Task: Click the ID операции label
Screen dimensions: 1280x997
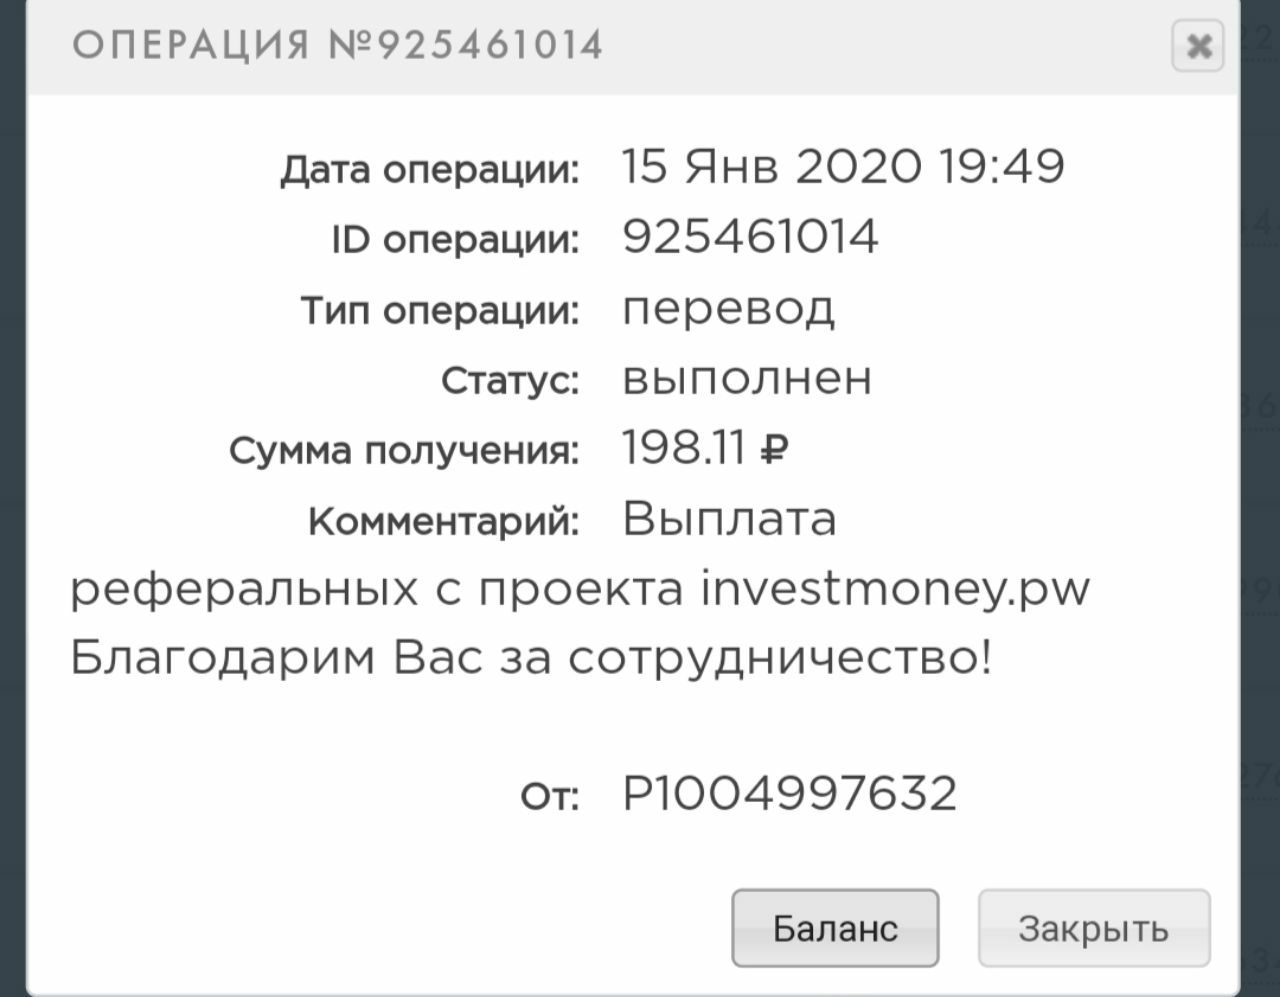Action: pyautogui.click(x=455, y=240)
